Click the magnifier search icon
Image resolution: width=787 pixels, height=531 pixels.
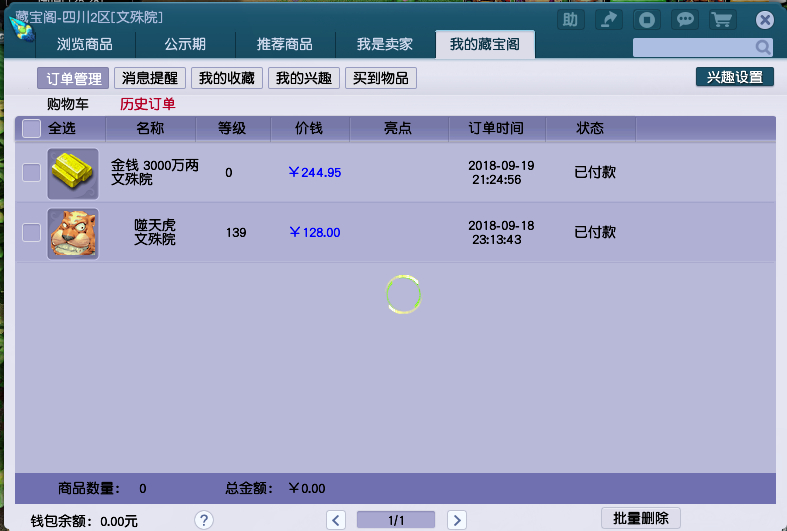click(763, 47)
